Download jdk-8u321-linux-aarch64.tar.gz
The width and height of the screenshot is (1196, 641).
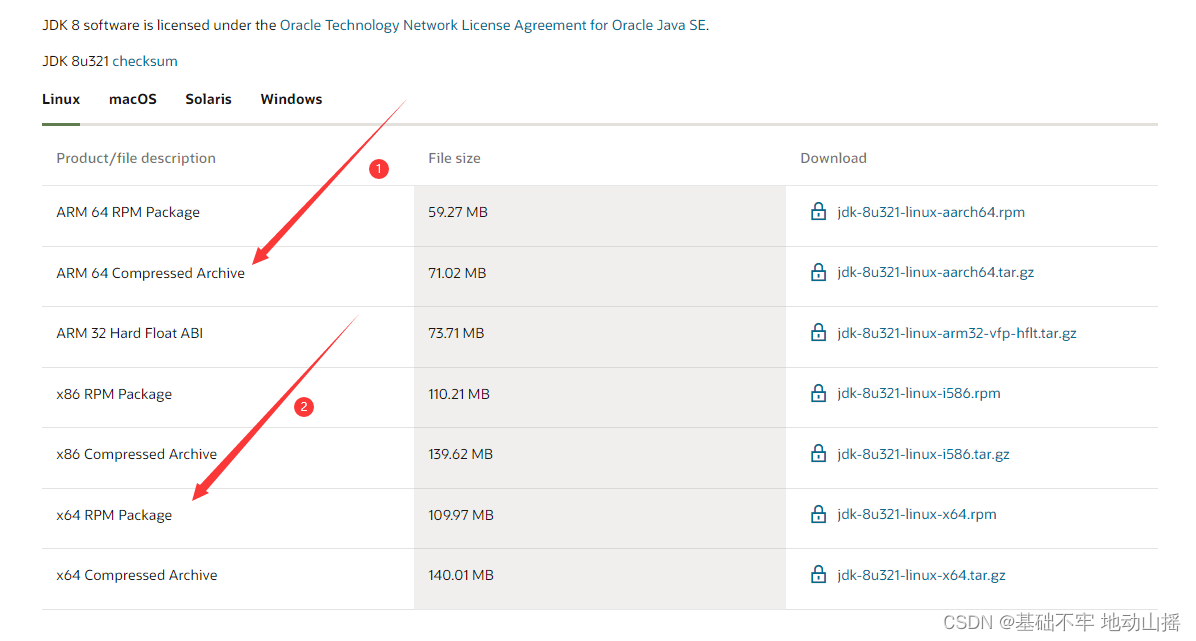click(935, 272)
